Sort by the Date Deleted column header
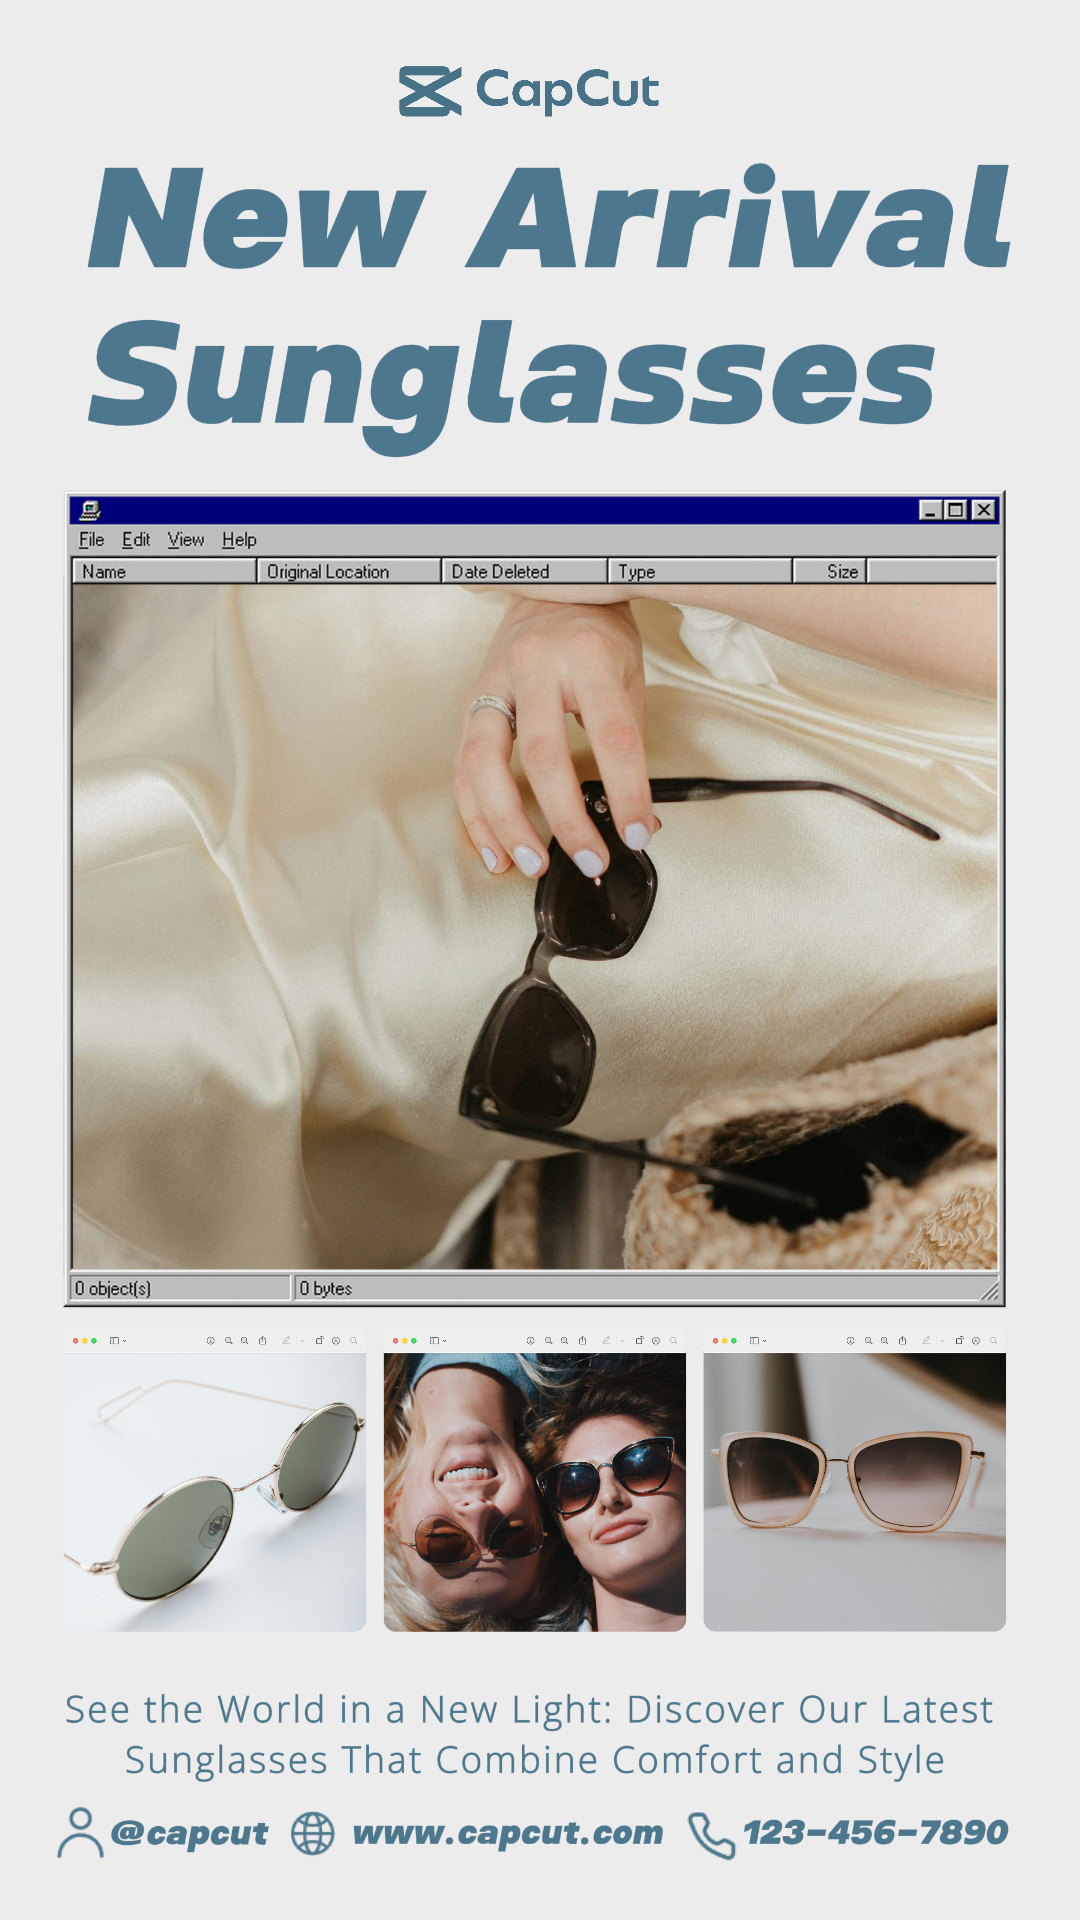The height and width of the screenshot is (1920, 1080). tap(525, 571)
